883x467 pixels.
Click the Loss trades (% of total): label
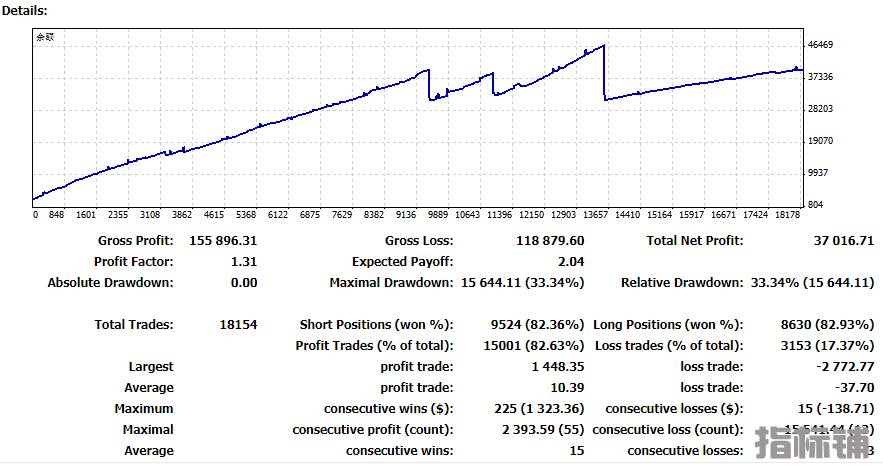click(x=669, y=345)
